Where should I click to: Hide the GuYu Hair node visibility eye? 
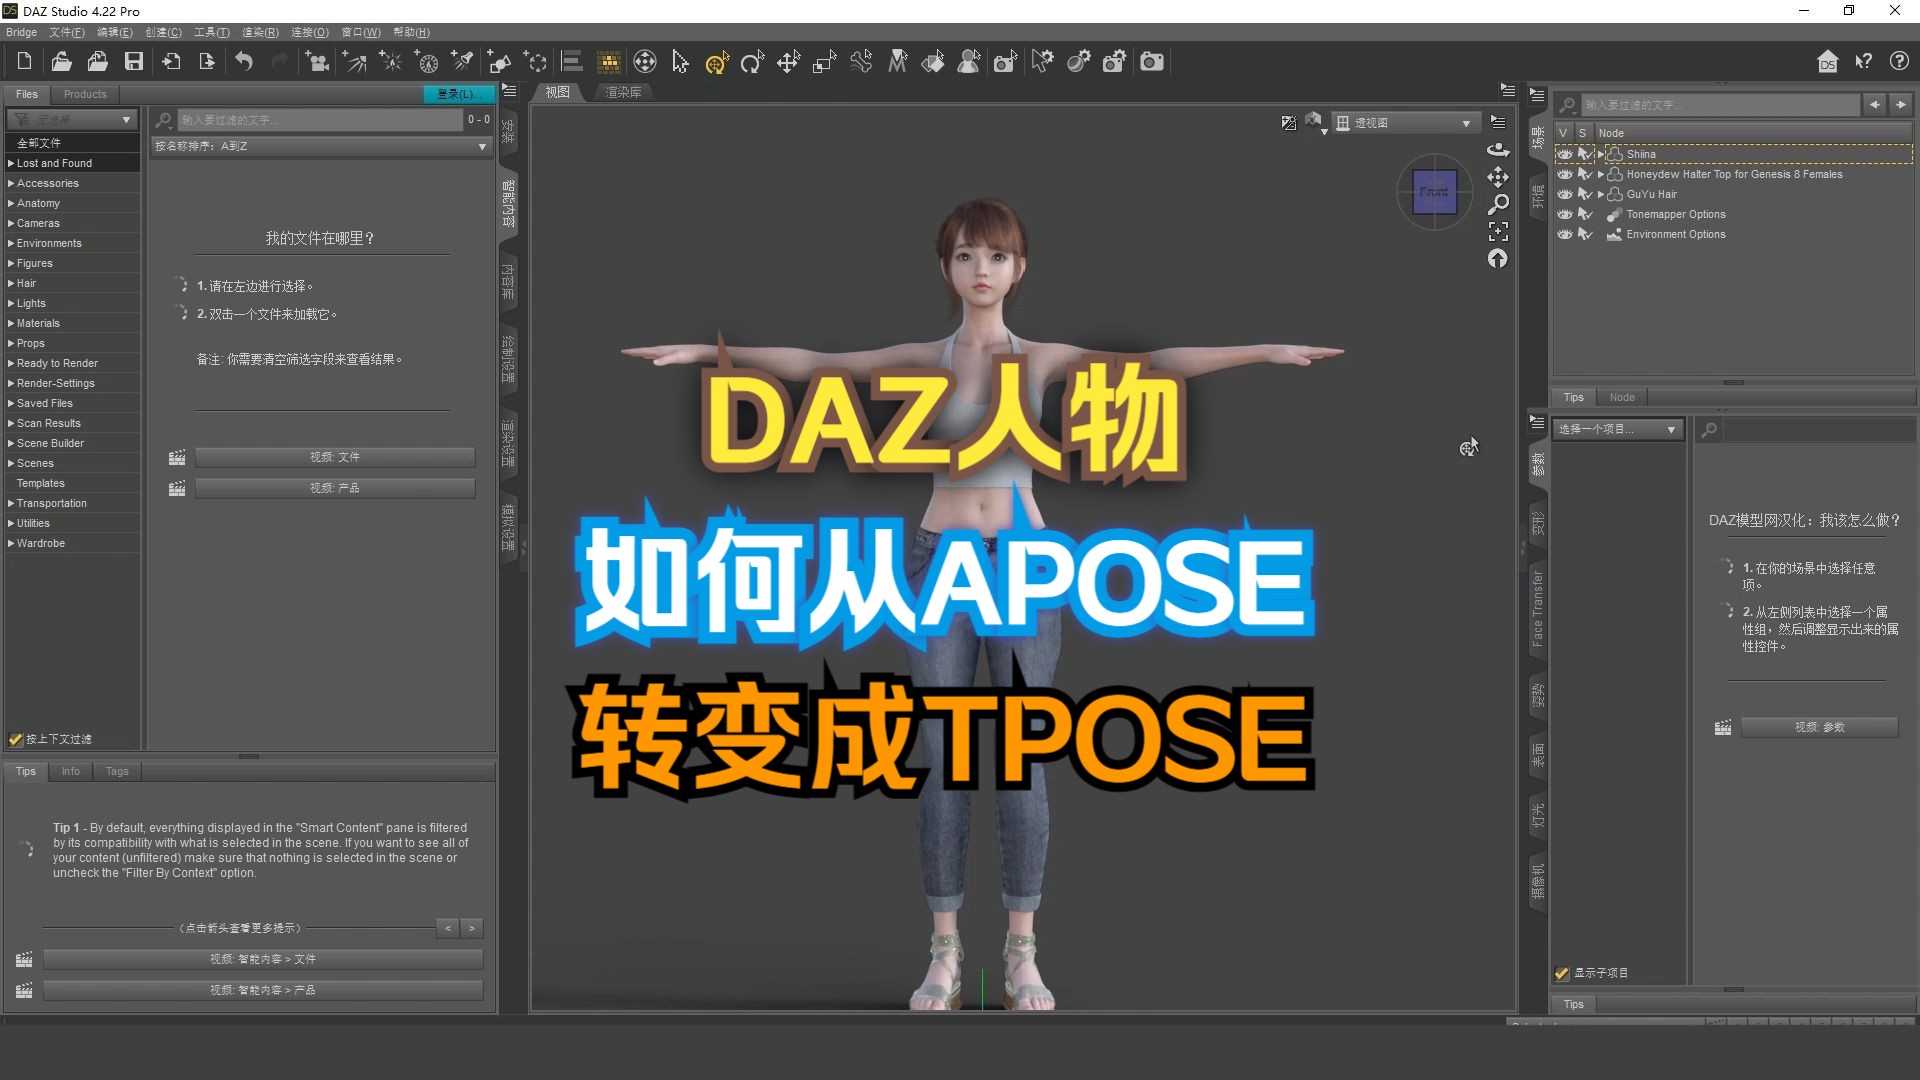1565,194
